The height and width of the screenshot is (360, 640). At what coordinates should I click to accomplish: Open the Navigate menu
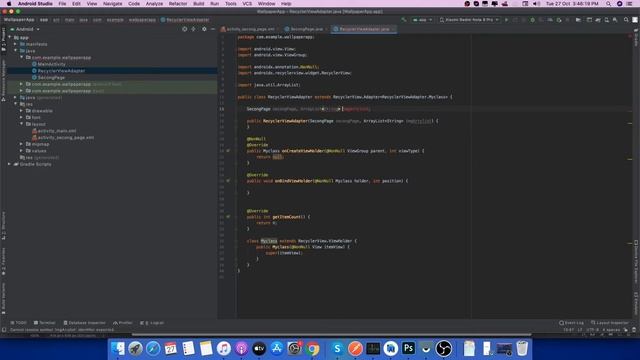click(112, 4)
